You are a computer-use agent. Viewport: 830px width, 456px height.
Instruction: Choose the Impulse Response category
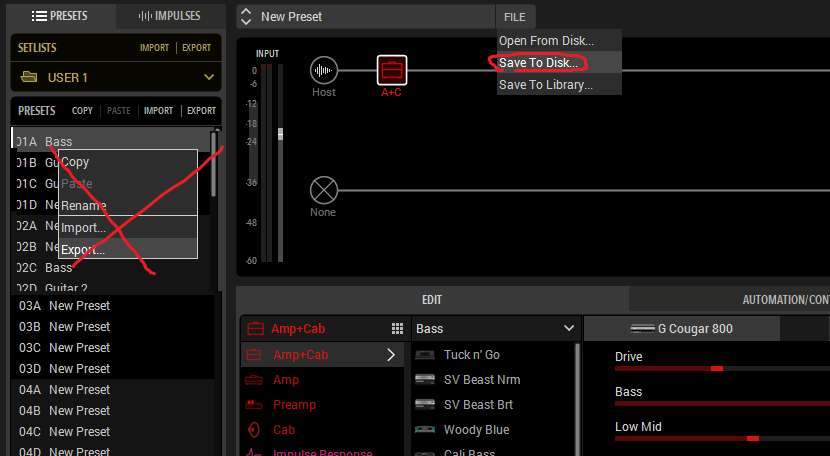[x=321, y=452]
